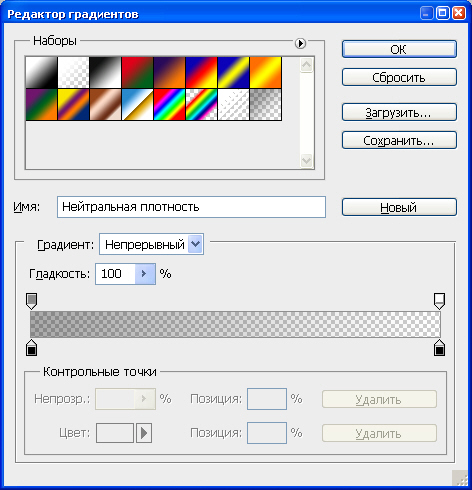Confirm with the OK button
This screenshot has width=472, height=490.
pyautogui.click(x=399, y=49)
